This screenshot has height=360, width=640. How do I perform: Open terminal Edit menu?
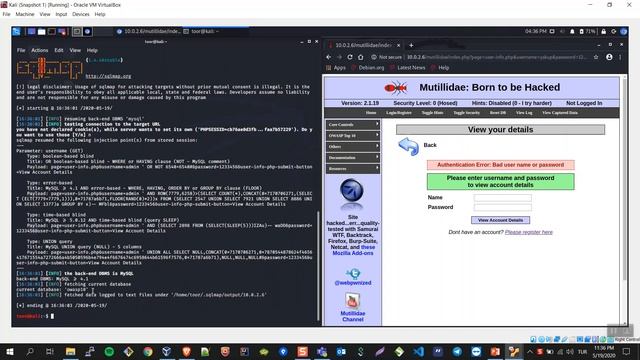point(59,50)
